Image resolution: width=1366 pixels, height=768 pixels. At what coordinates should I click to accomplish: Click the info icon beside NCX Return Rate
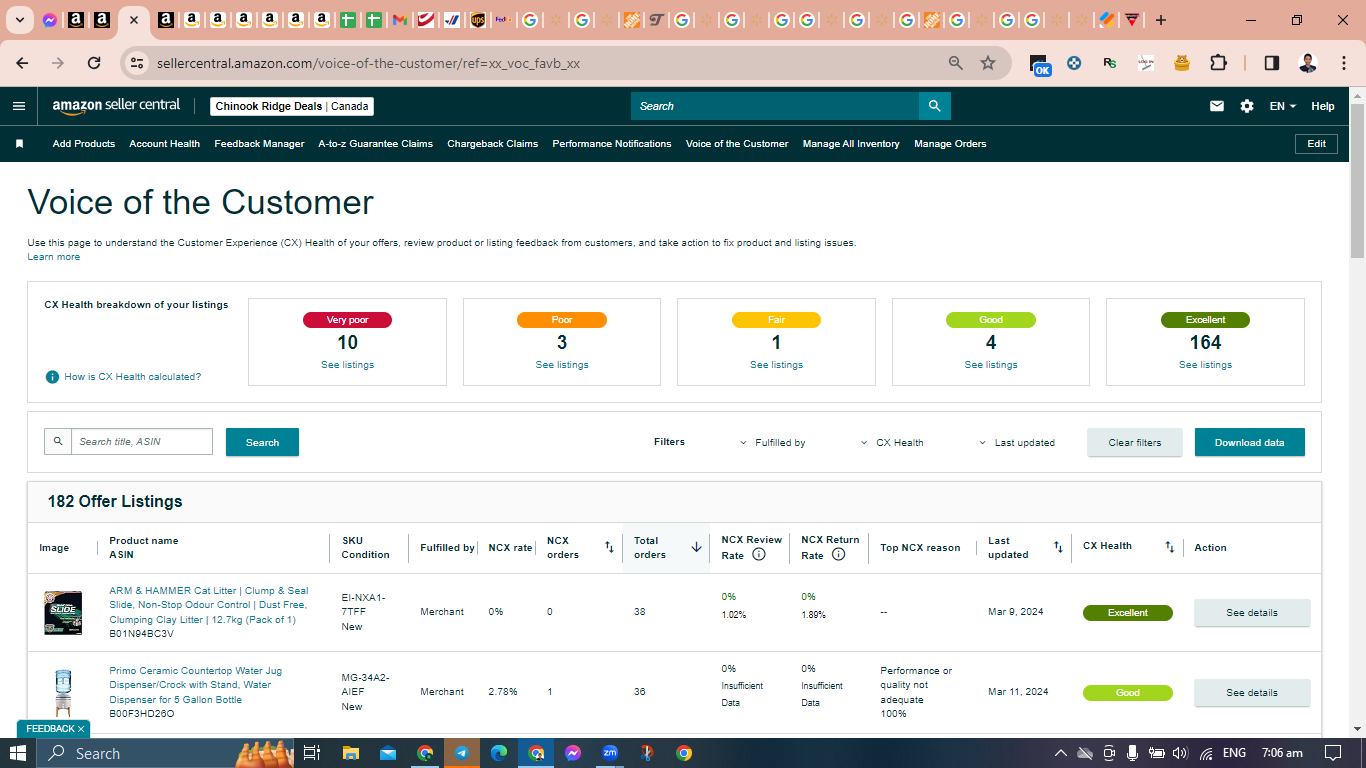[x=838, y=554]
